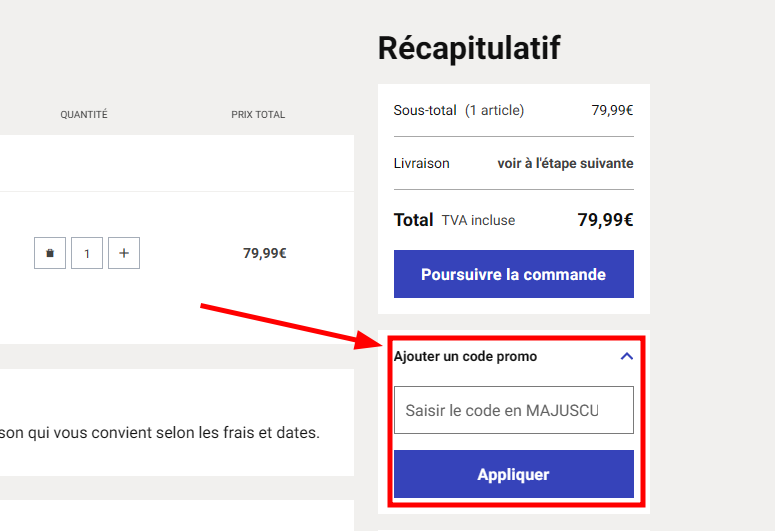Image resolution: width=775 pixels, height=531 pixels.
Task: Click the QUANTITÉ column header
Action: click(84, 115)
